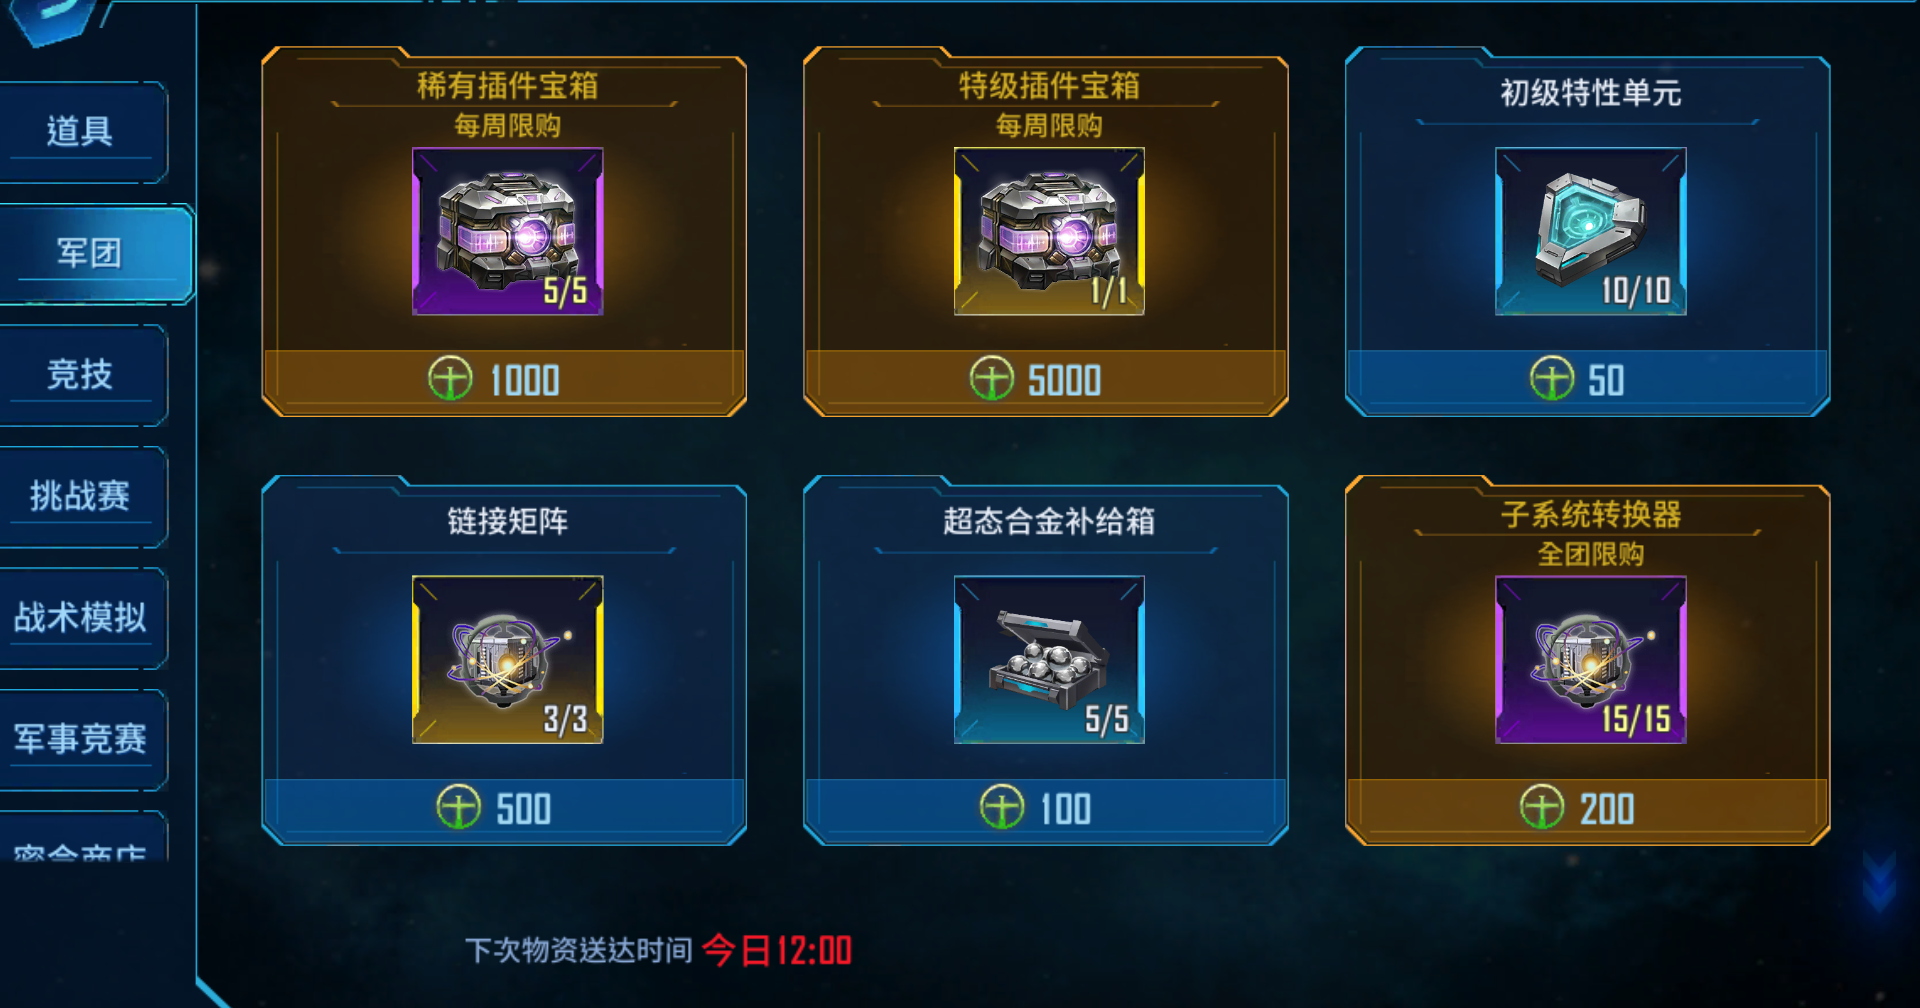Click the next delivery time 今日12:00
This screenshot has width=1920, height=1008.
pyautogui.click(x=777, y=950)
